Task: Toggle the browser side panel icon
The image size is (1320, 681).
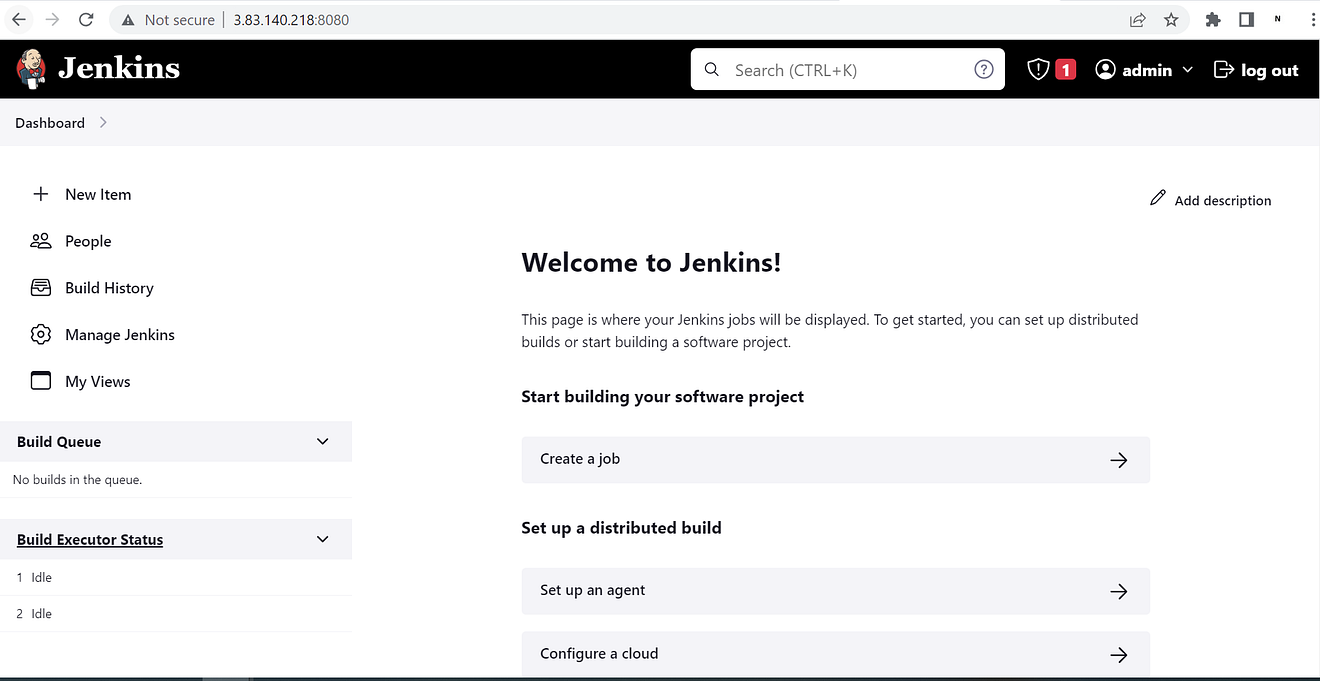Action: tap(1246, 19)
